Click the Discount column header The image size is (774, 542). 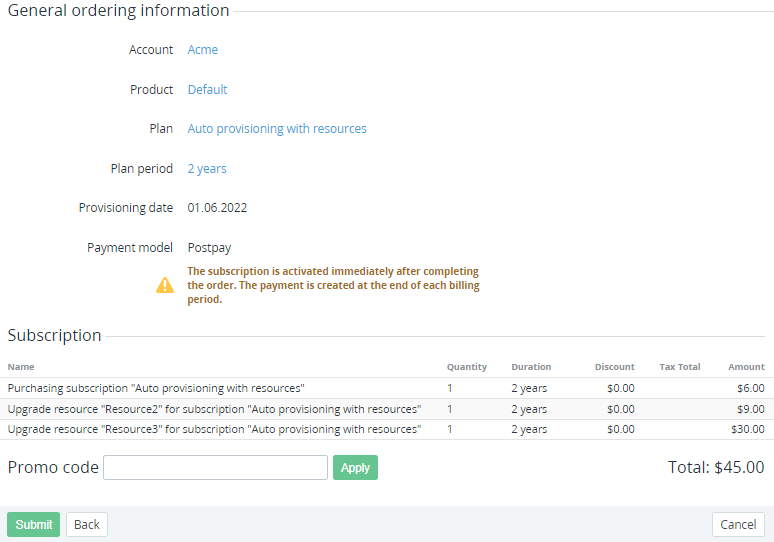614,367
